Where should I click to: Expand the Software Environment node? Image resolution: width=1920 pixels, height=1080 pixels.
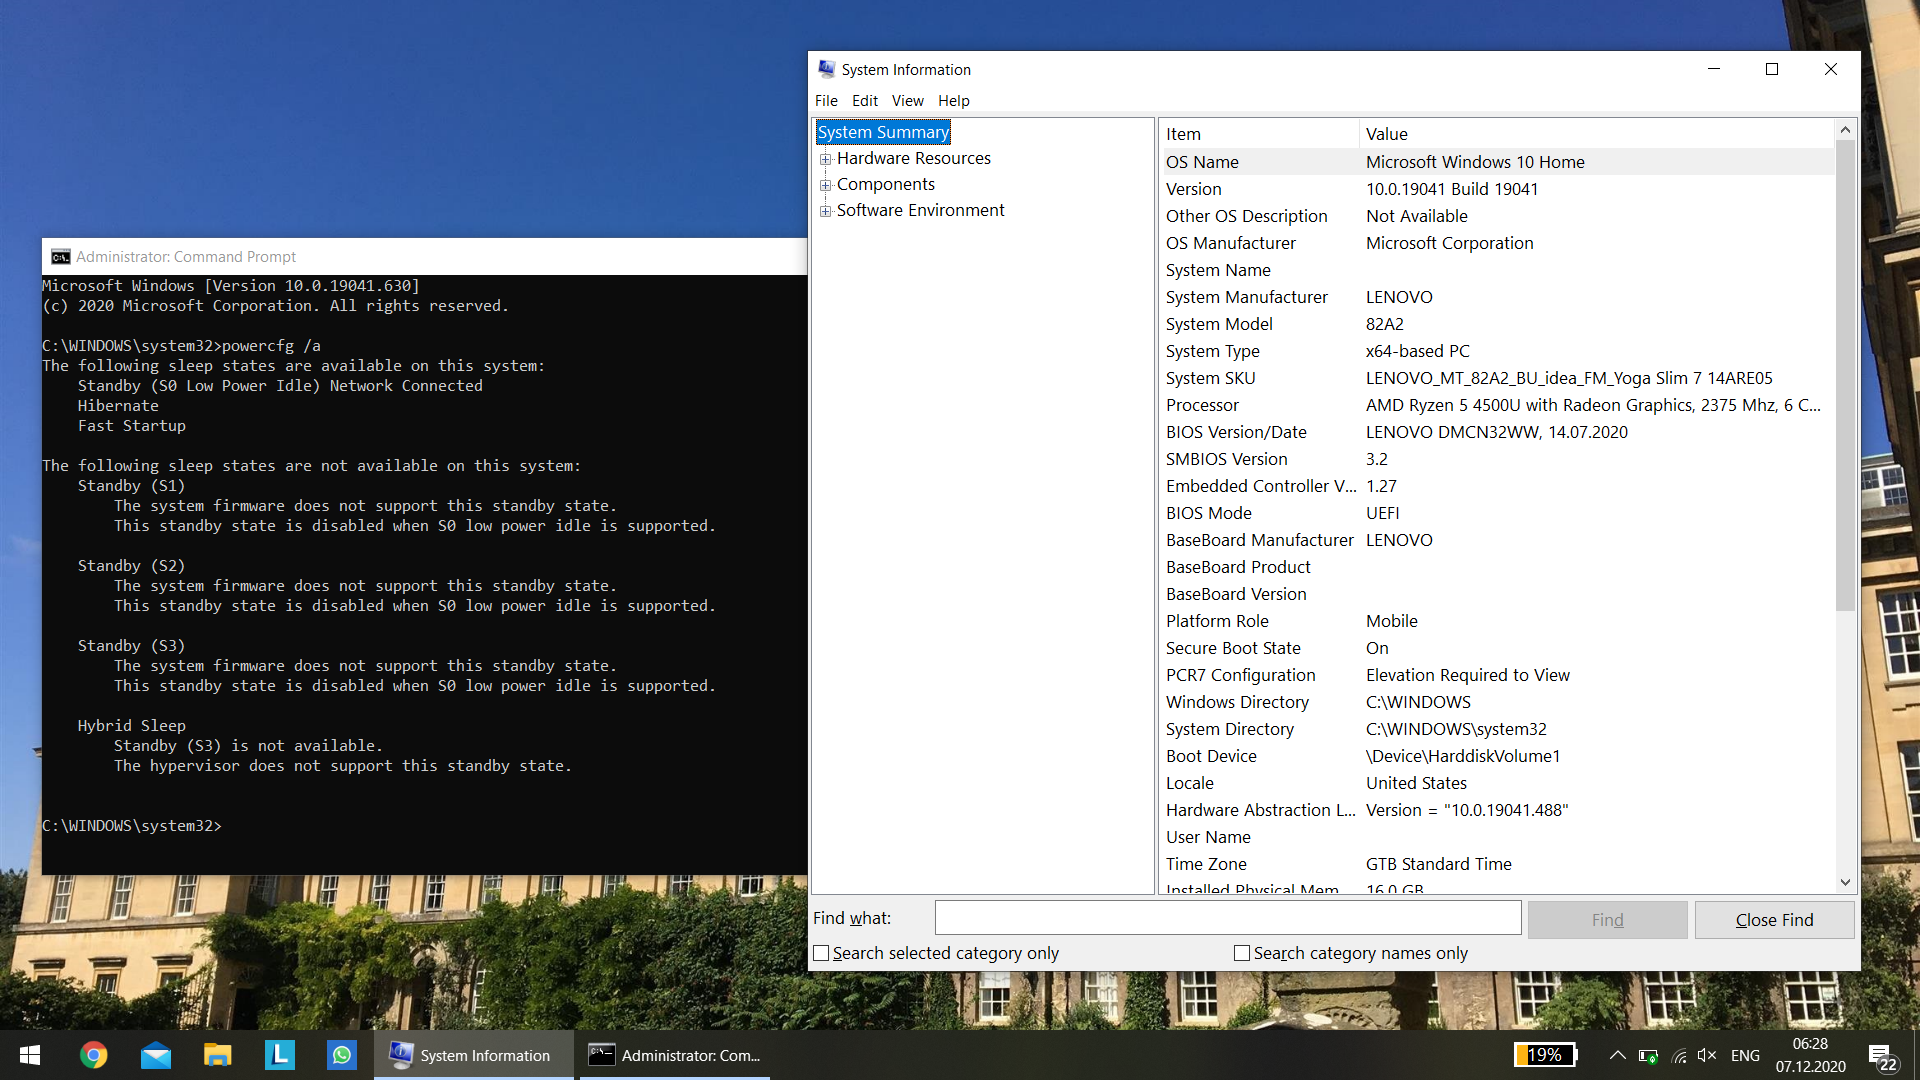pyautogui.click(x=825, y=211)
